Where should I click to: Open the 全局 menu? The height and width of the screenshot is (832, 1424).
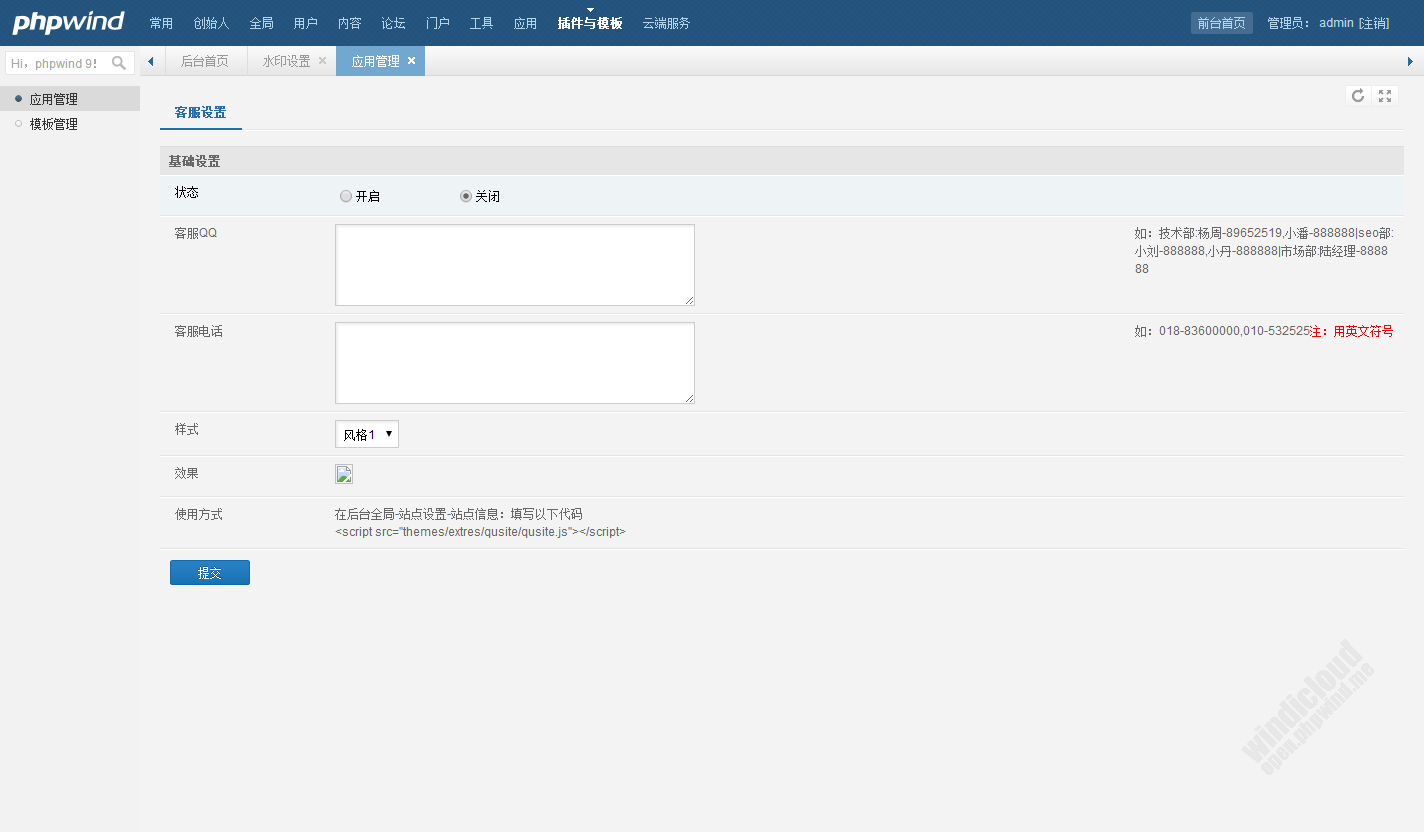tap(261, 23)
